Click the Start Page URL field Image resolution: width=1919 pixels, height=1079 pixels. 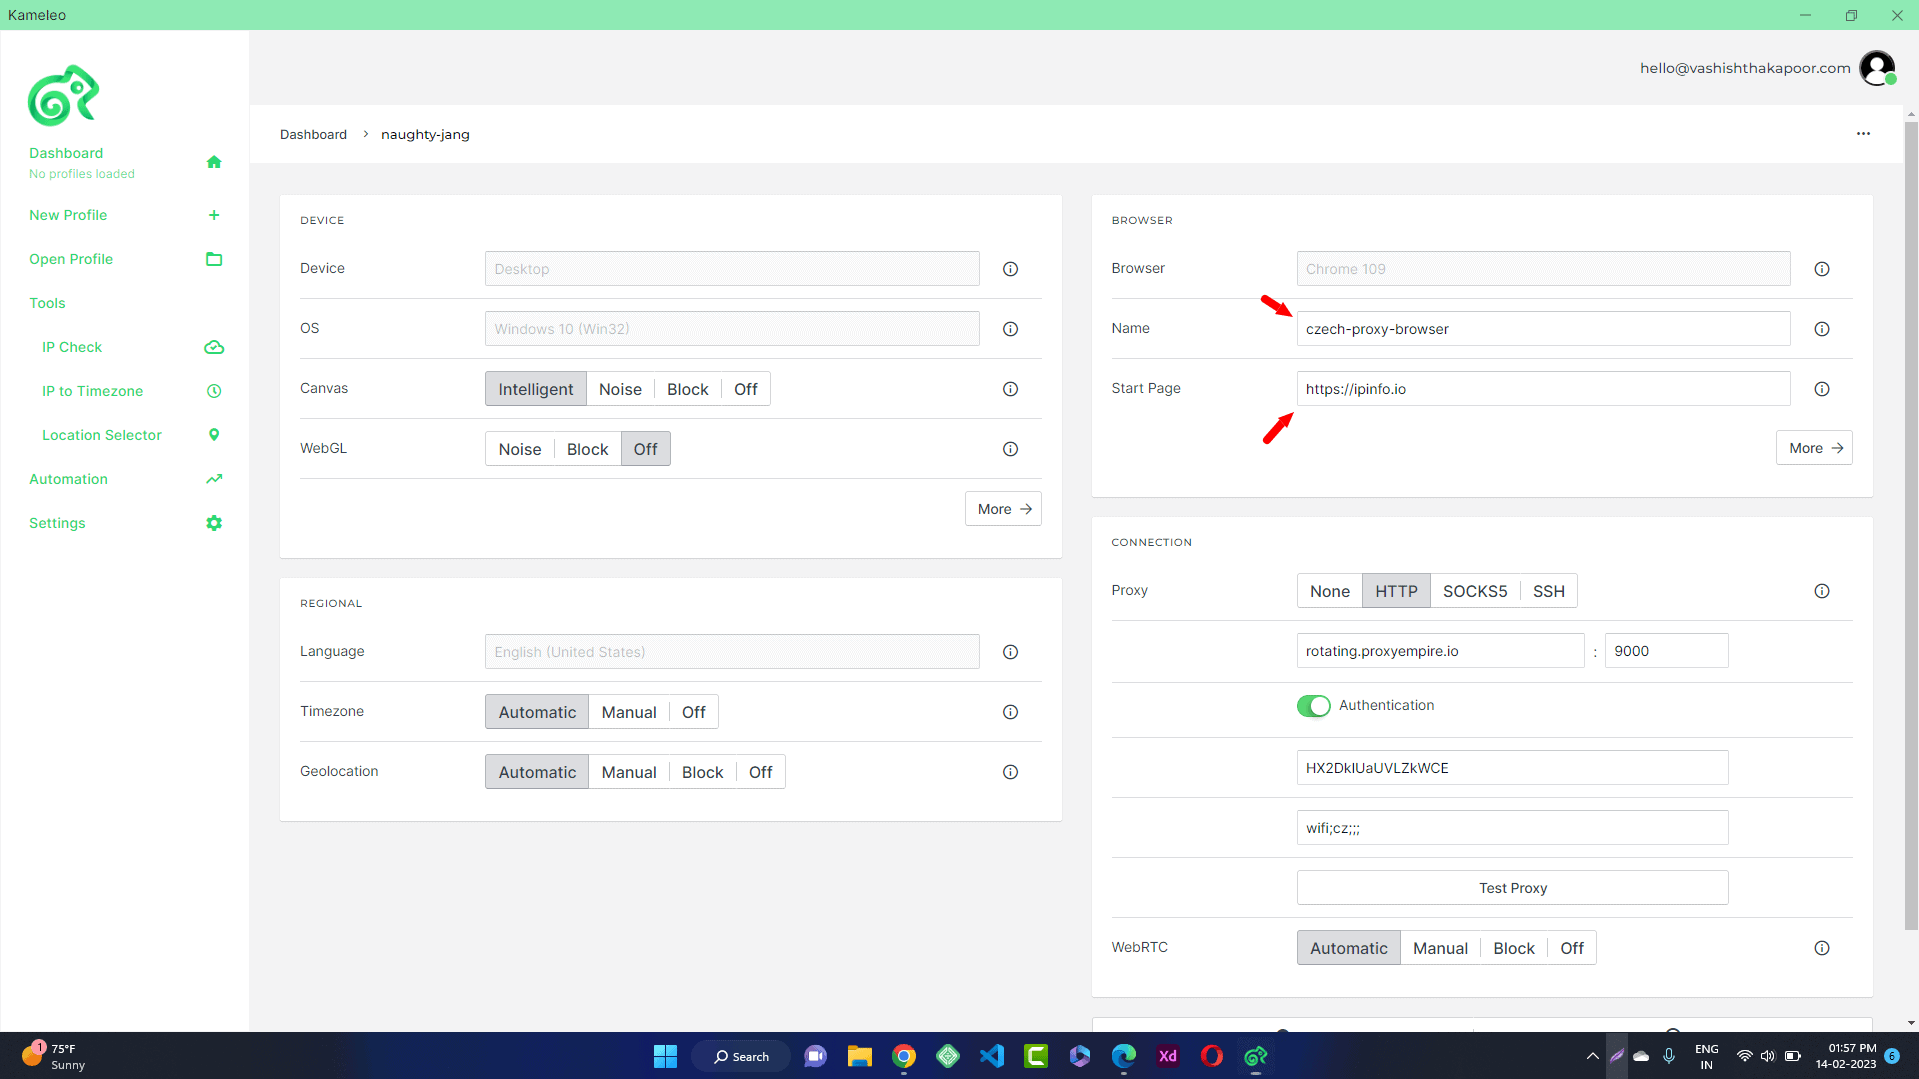1542,389
